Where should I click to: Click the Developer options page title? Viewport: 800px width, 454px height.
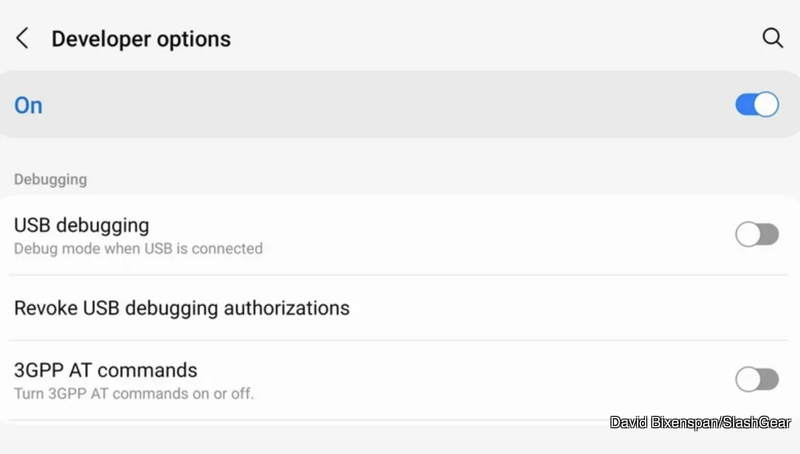(x=141, y=39)
